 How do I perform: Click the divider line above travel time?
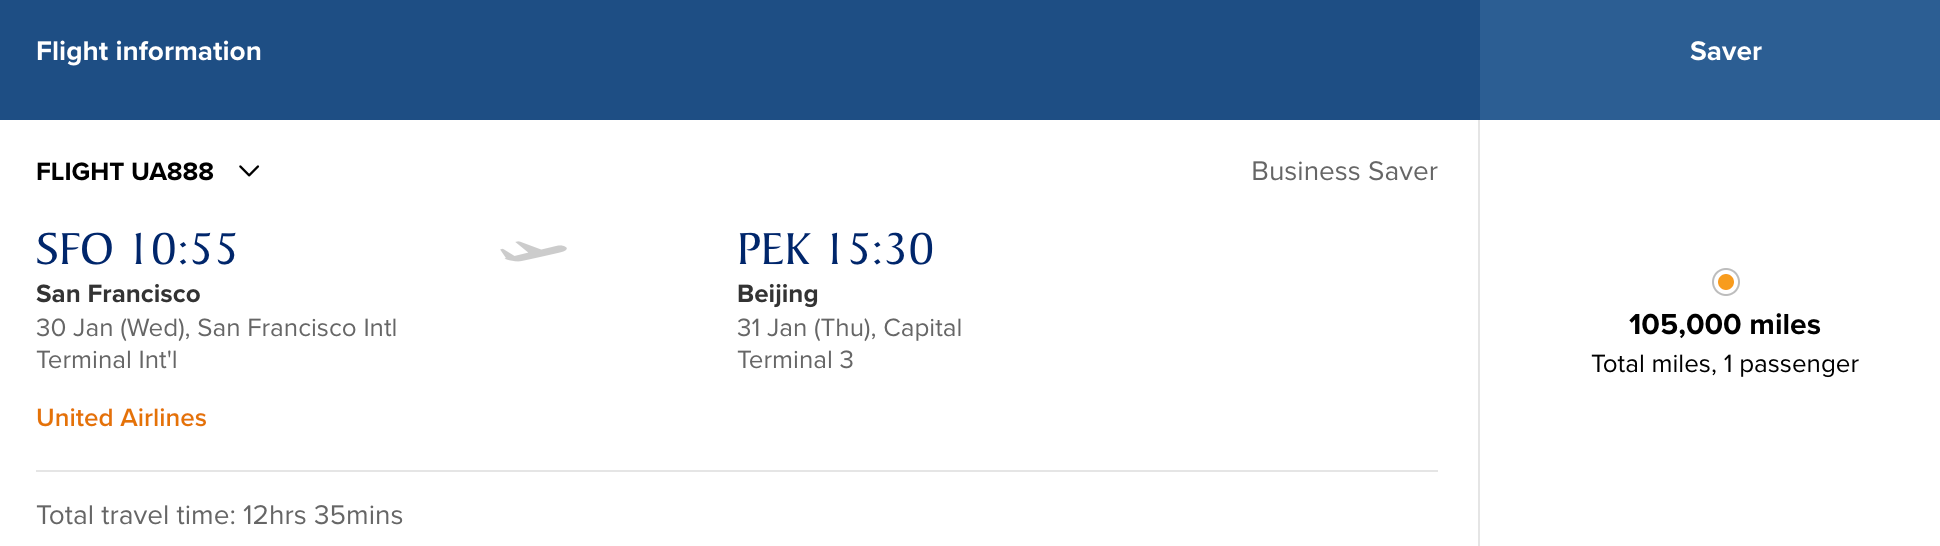coord(737,470)
